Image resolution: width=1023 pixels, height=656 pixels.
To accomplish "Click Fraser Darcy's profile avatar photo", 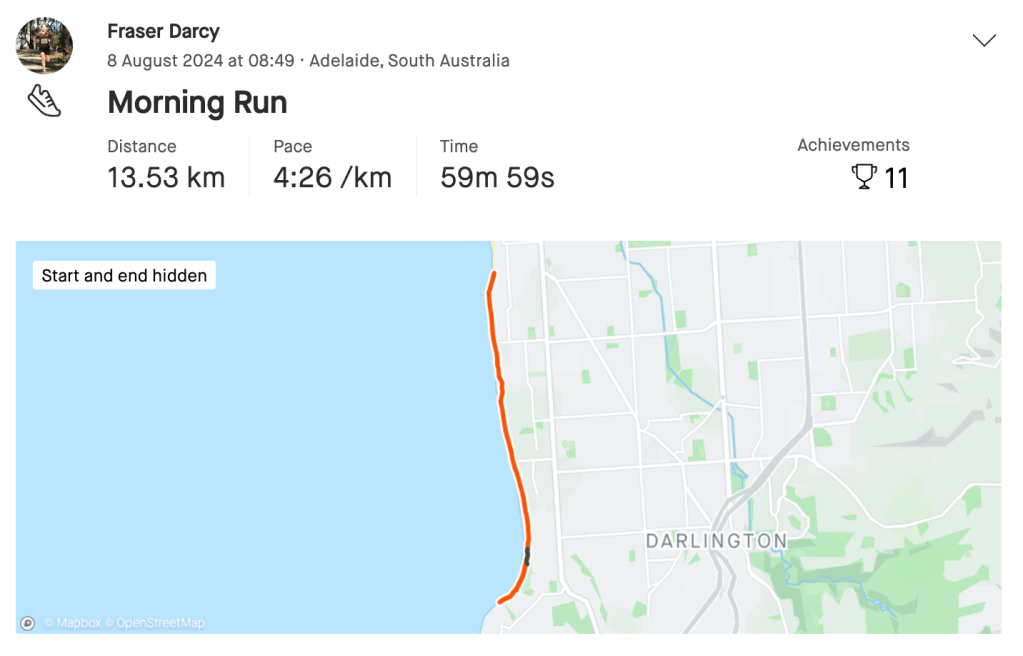I will (44, 45).
